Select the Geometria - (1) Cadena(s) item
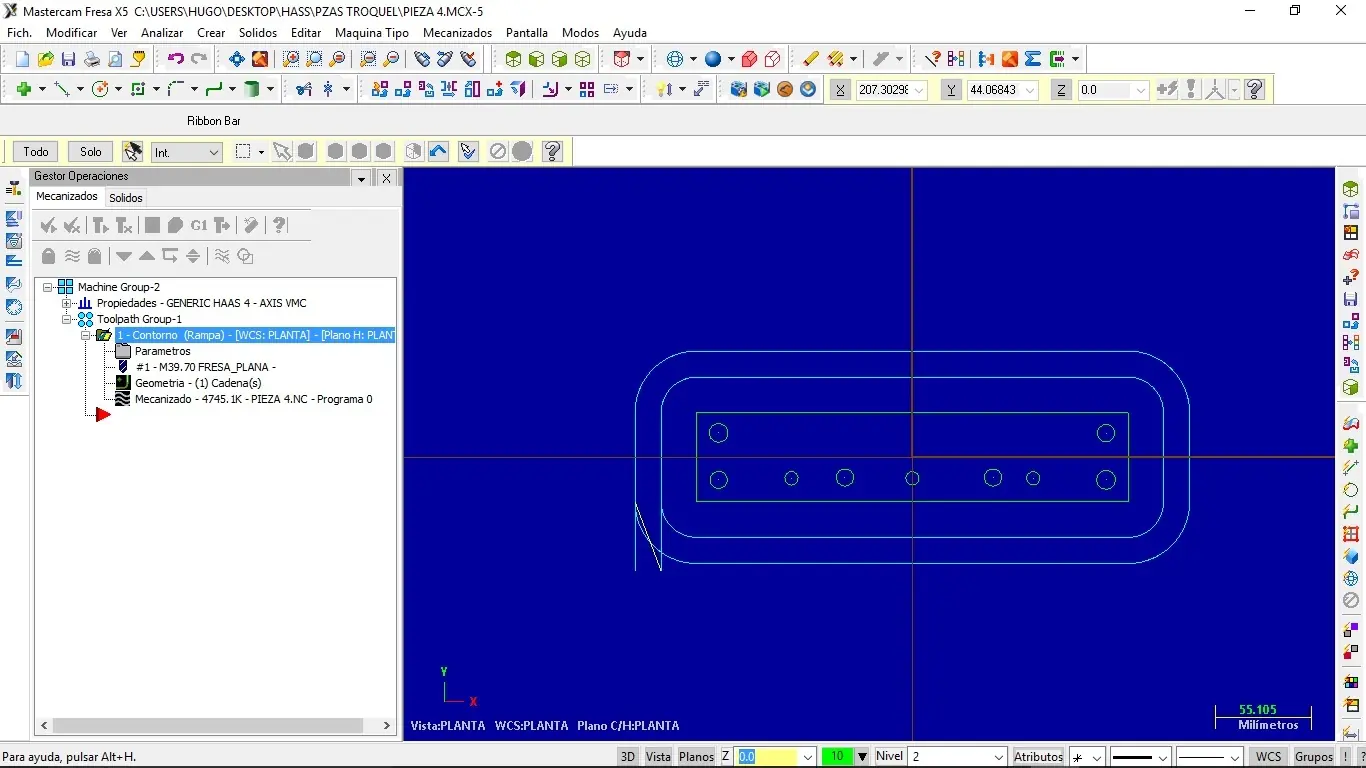This screenshot has height=768, width=1366. [x=198, y=383]
